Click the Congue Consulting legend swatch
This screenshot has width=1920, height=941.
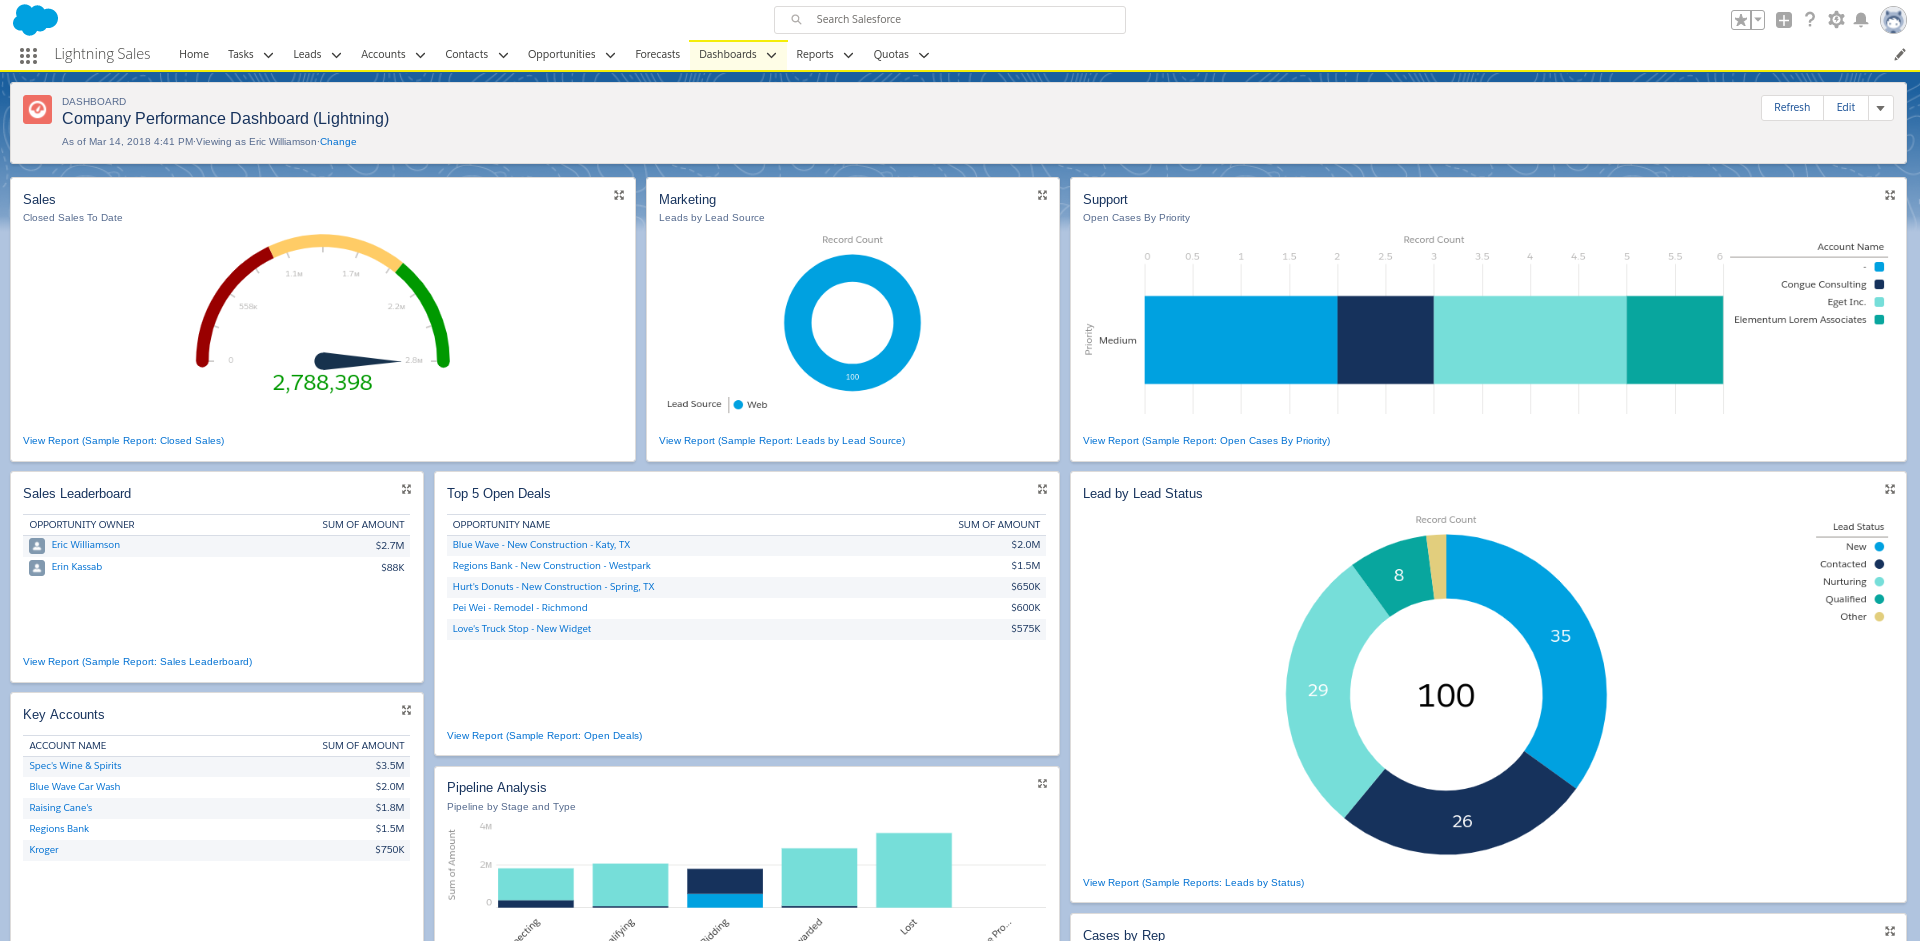1879,285
